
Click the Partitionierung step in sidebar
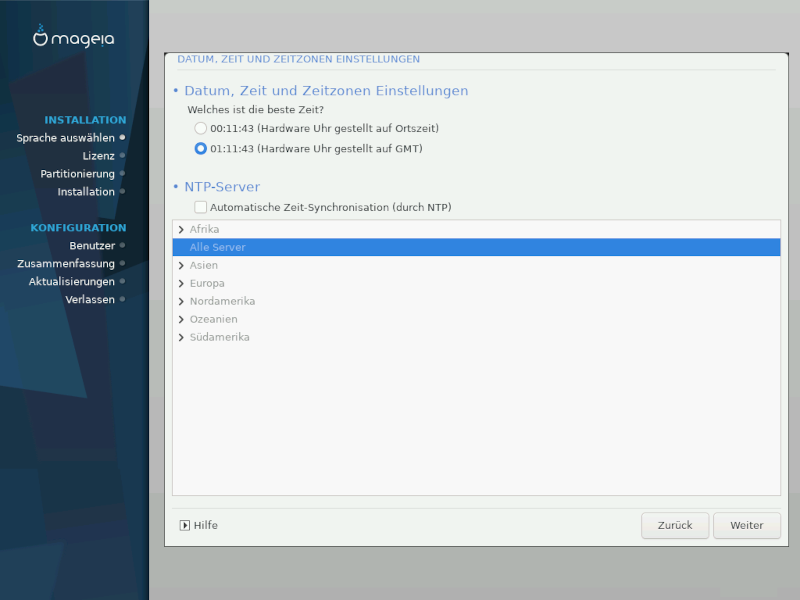(x=77, y=174)
